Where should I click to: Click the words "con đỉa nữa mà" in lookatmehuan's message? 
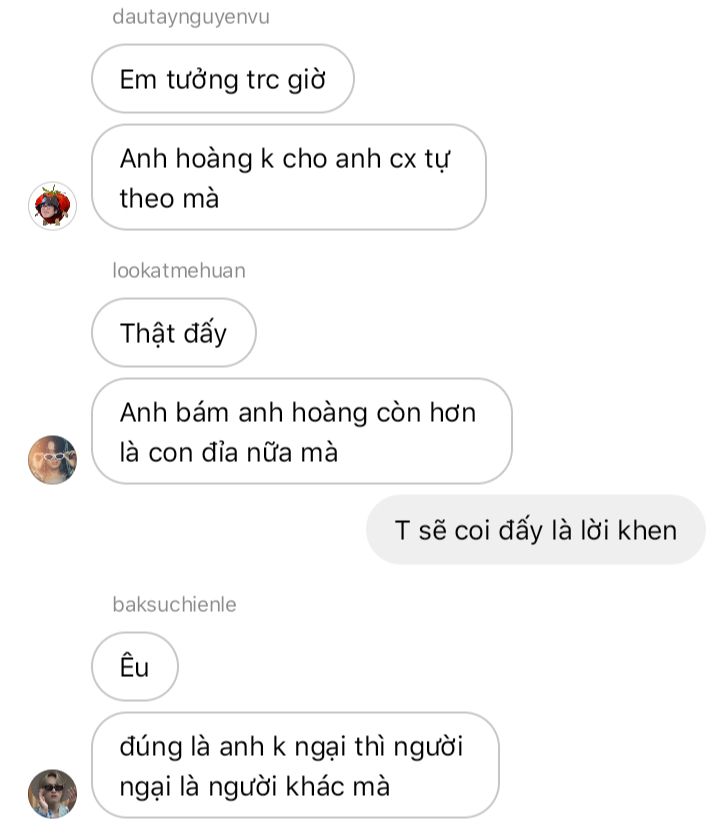[243, 453]
